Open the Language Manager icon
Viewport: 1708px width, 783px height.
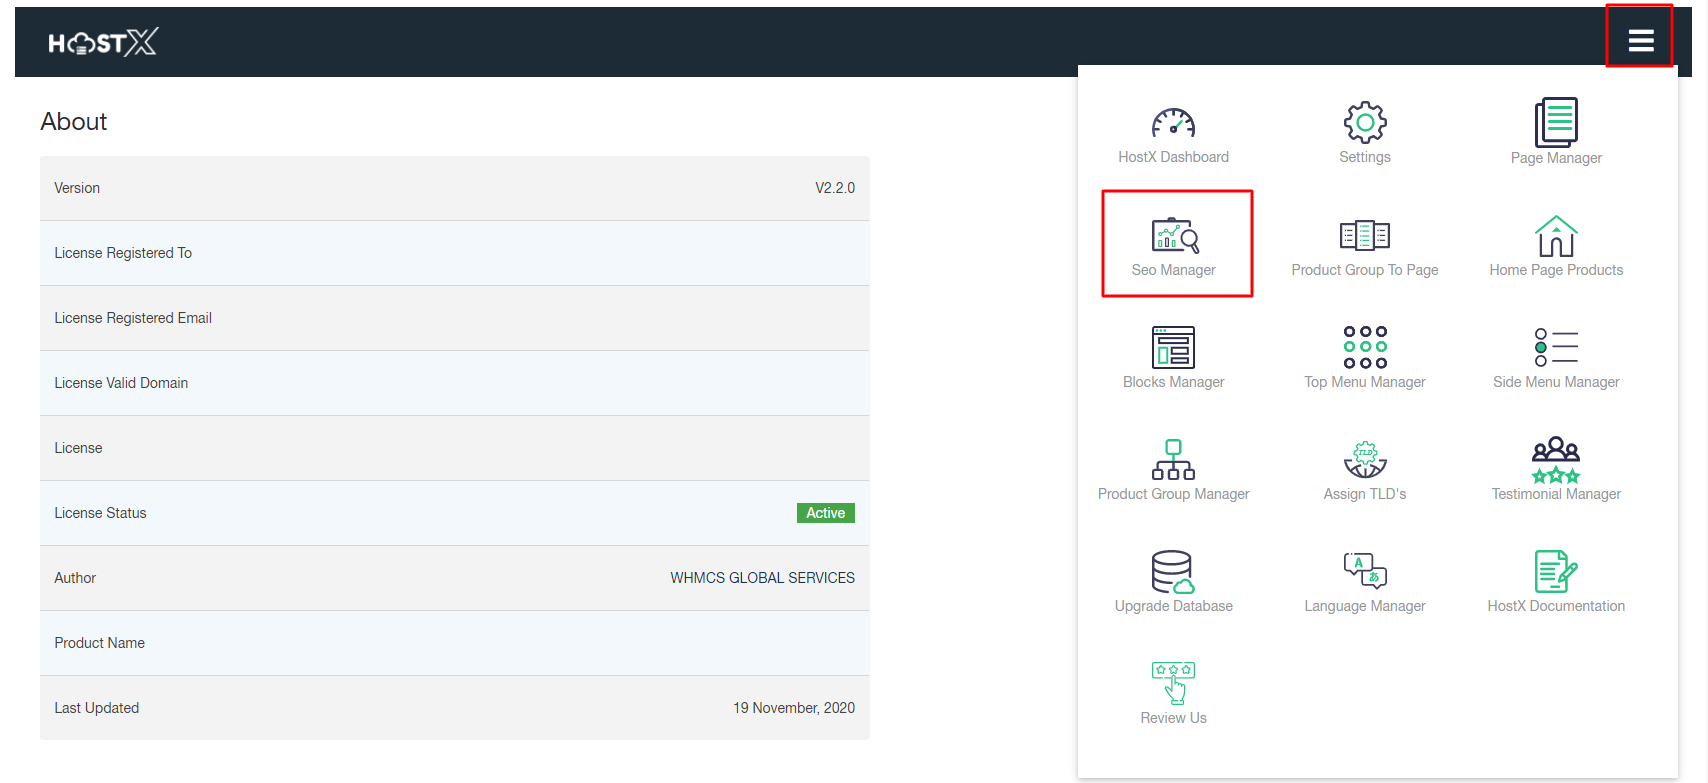coord(1364,571)
